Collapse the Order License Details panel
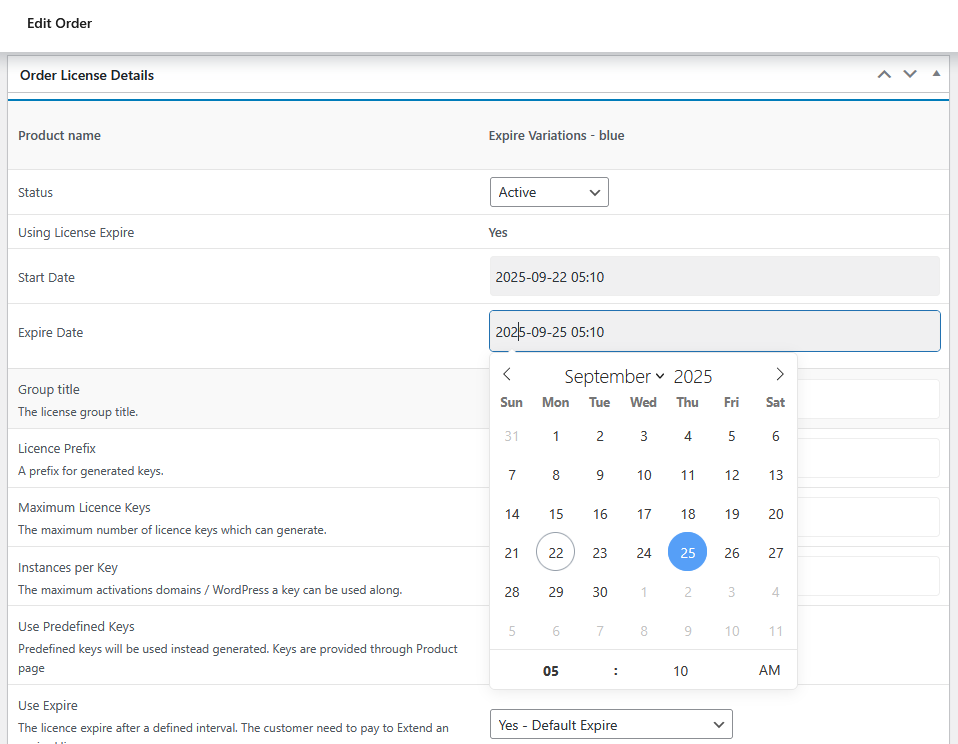The image size is (958, 744). (x=936, y=74)
